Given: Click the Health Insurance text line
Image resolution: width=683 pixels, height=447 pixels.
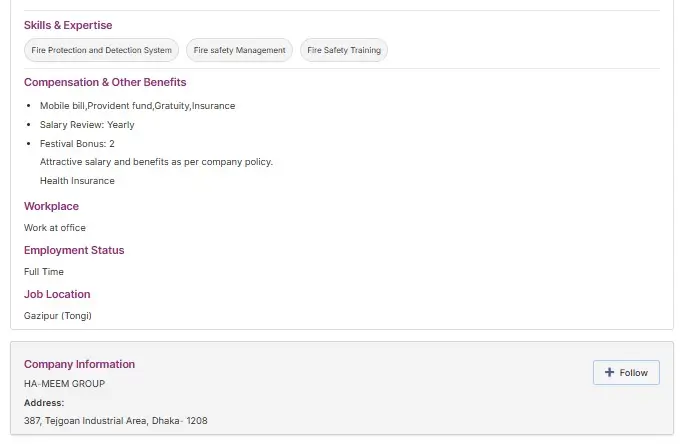Looking at the screenshot, I should [77, 181].
